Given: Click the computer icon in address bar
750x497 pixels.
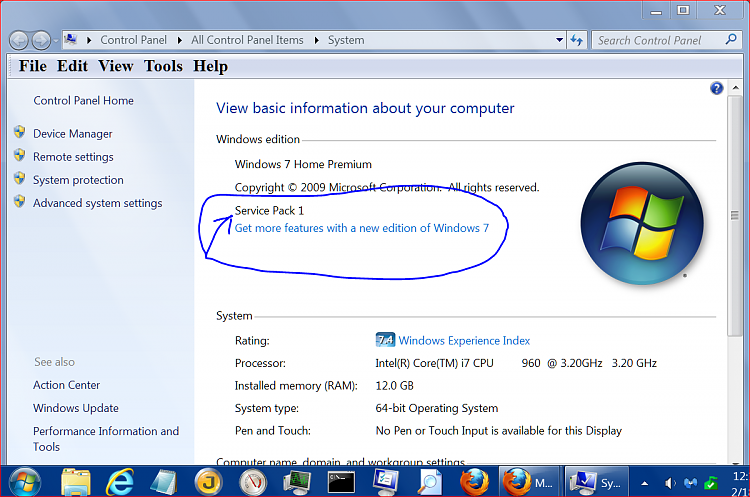Looking at the screenshot, I should 71,39.
